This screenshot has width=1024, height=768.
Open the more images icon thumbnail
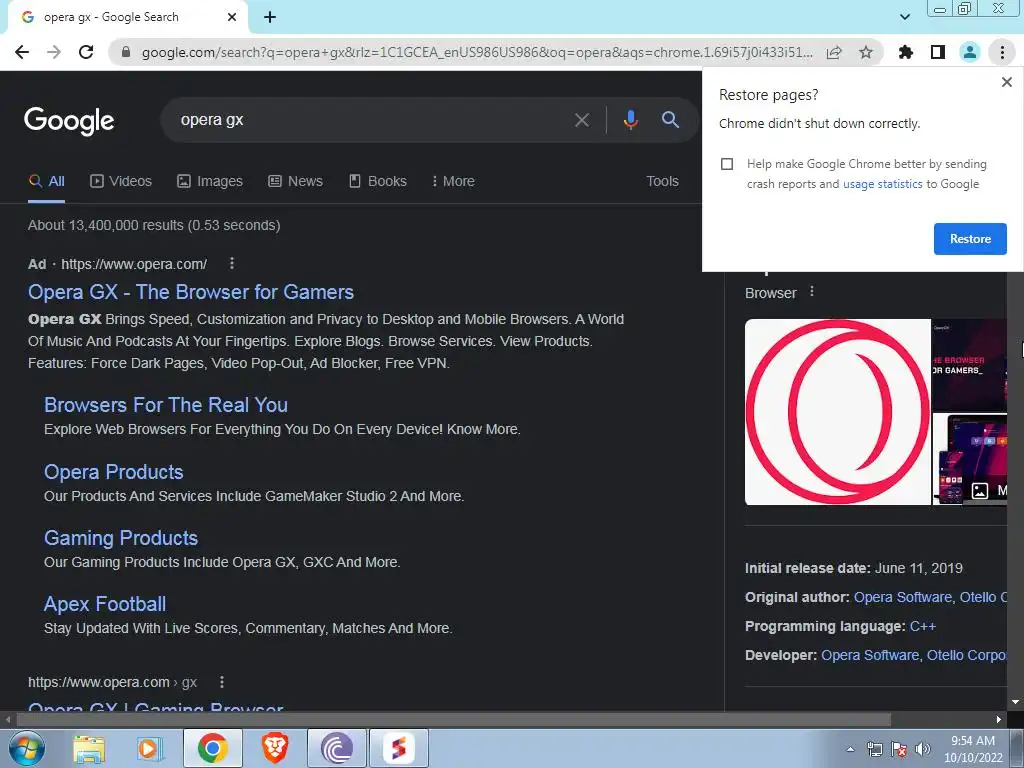pyautogui.click(x=969, y=459)
